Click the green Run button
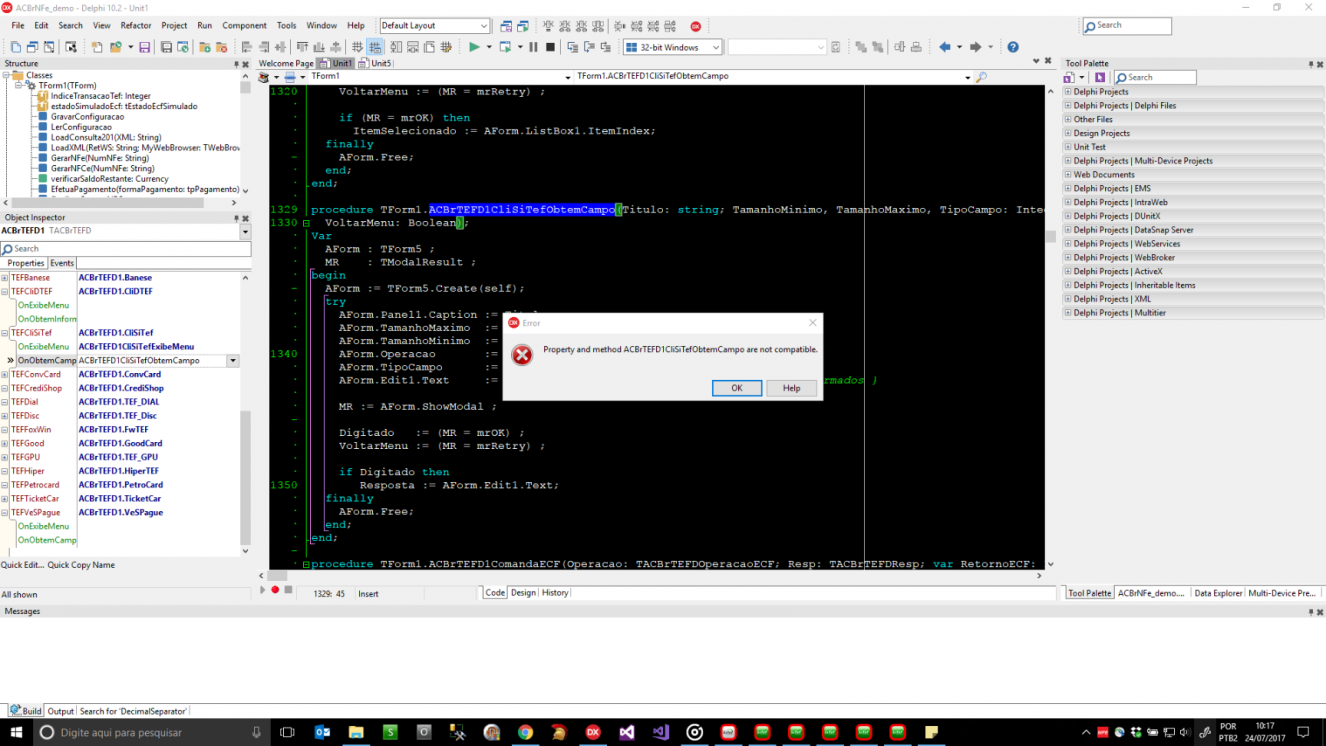 [474, 47]
